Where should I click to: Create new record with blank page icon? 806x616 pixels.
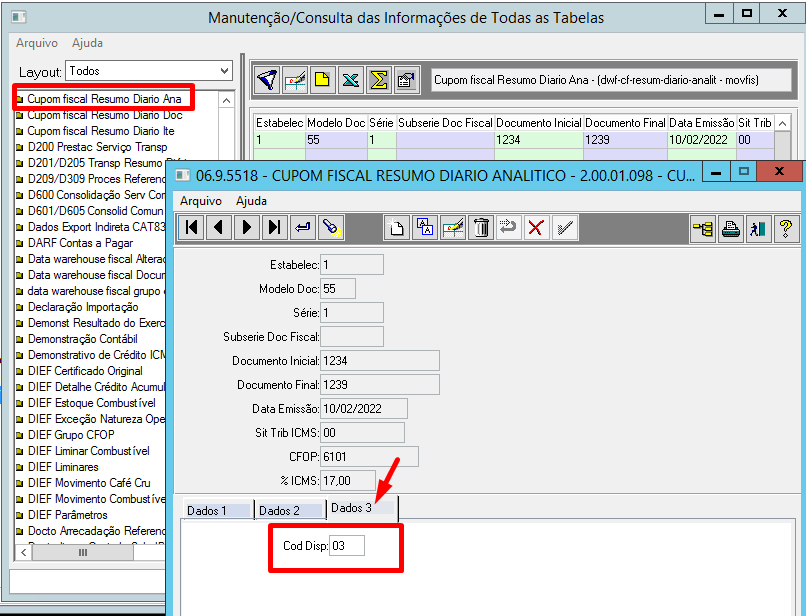coord(397,227)
